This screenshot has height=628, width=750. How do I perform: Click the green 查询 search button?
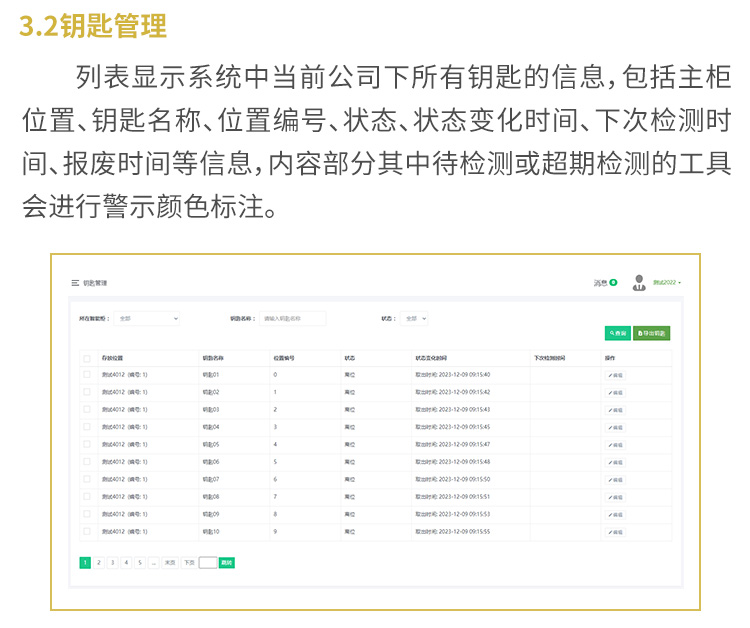pyautogui.click(x=617, y=333)
